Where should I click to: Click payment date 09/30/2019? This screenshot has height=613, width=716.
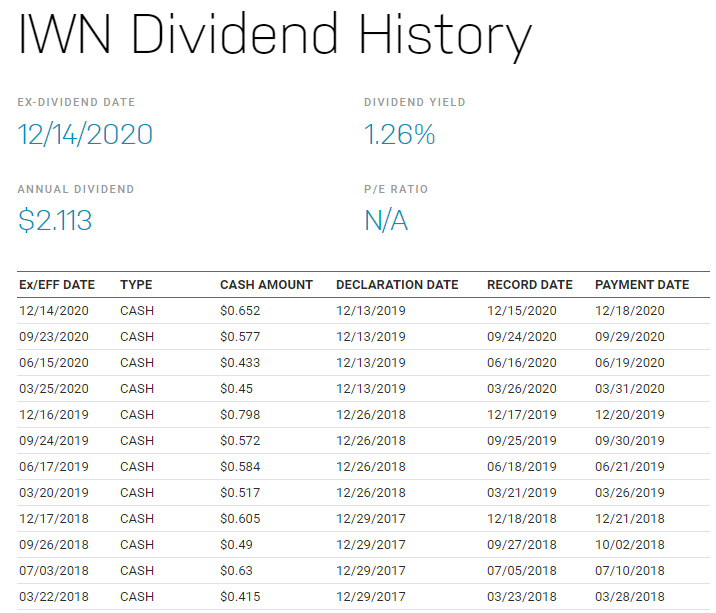click(x=630, y=441)
